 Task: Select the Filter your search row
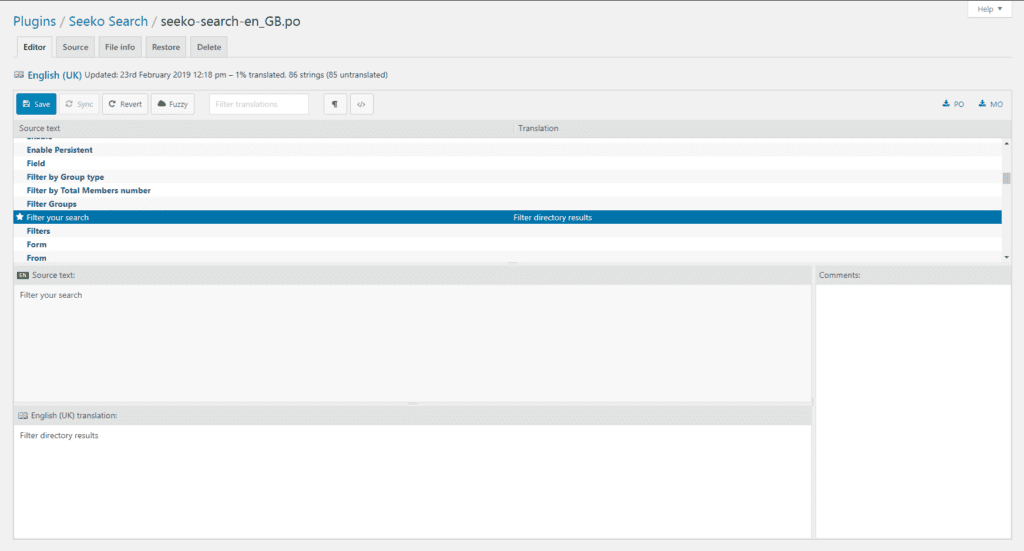(x=507, y=217)
